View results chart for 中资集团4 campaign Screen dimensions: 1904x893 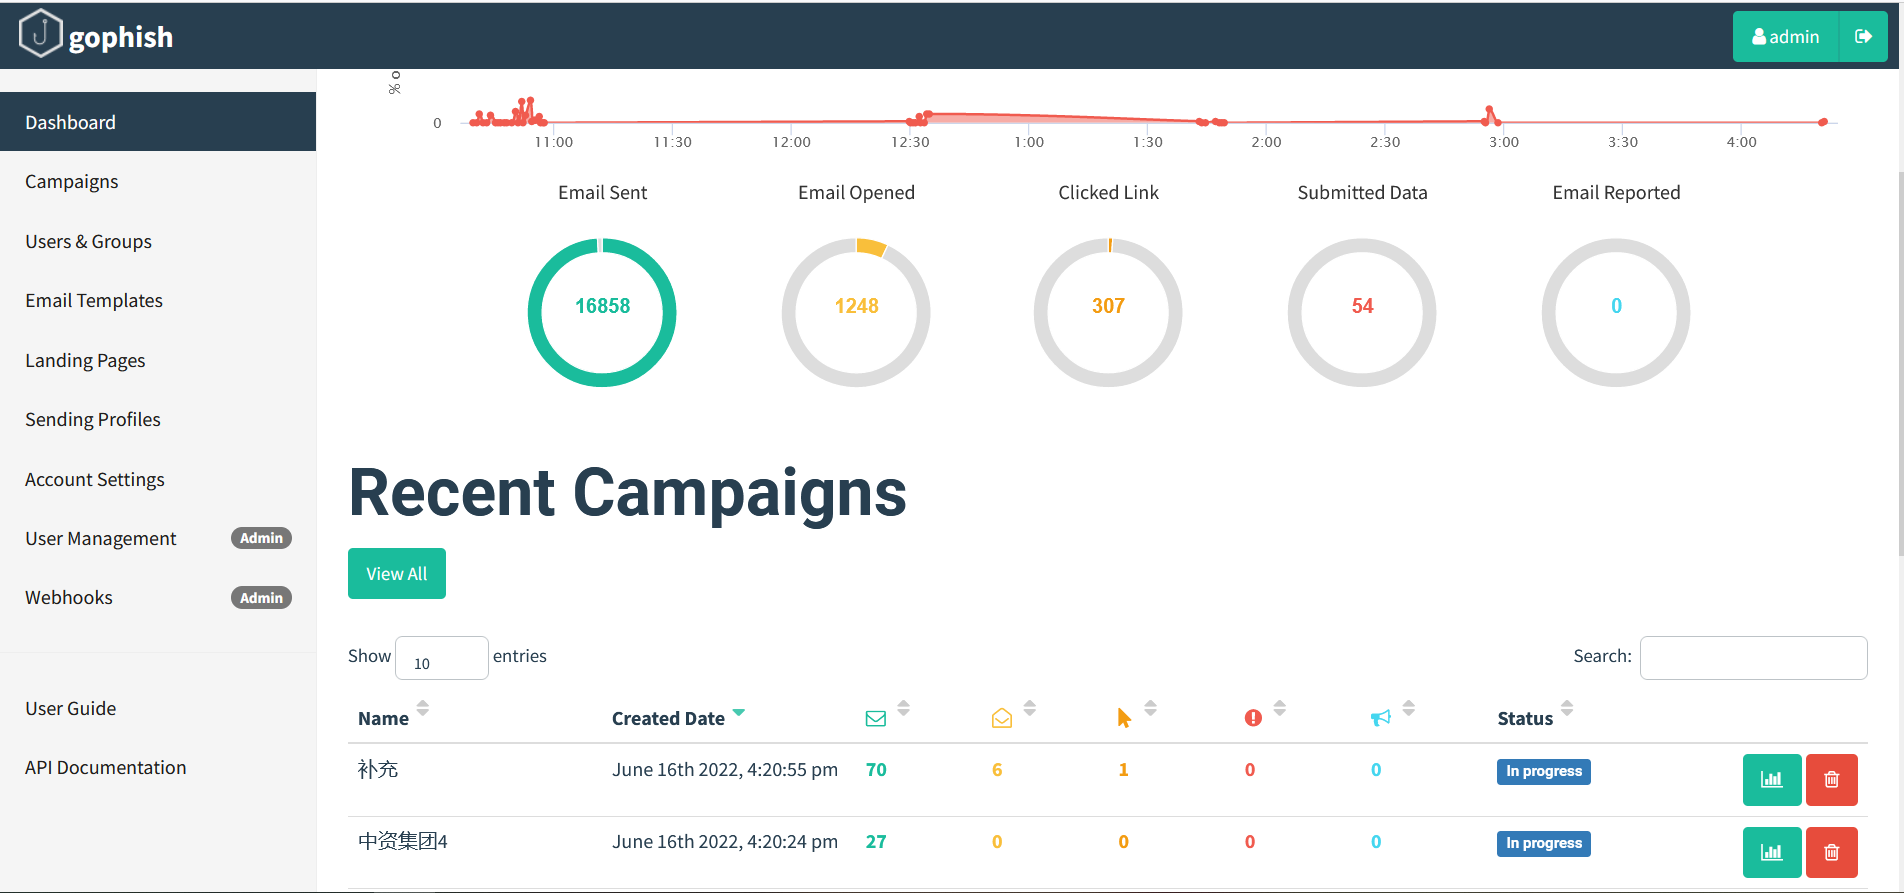(x=1772, y=852)
